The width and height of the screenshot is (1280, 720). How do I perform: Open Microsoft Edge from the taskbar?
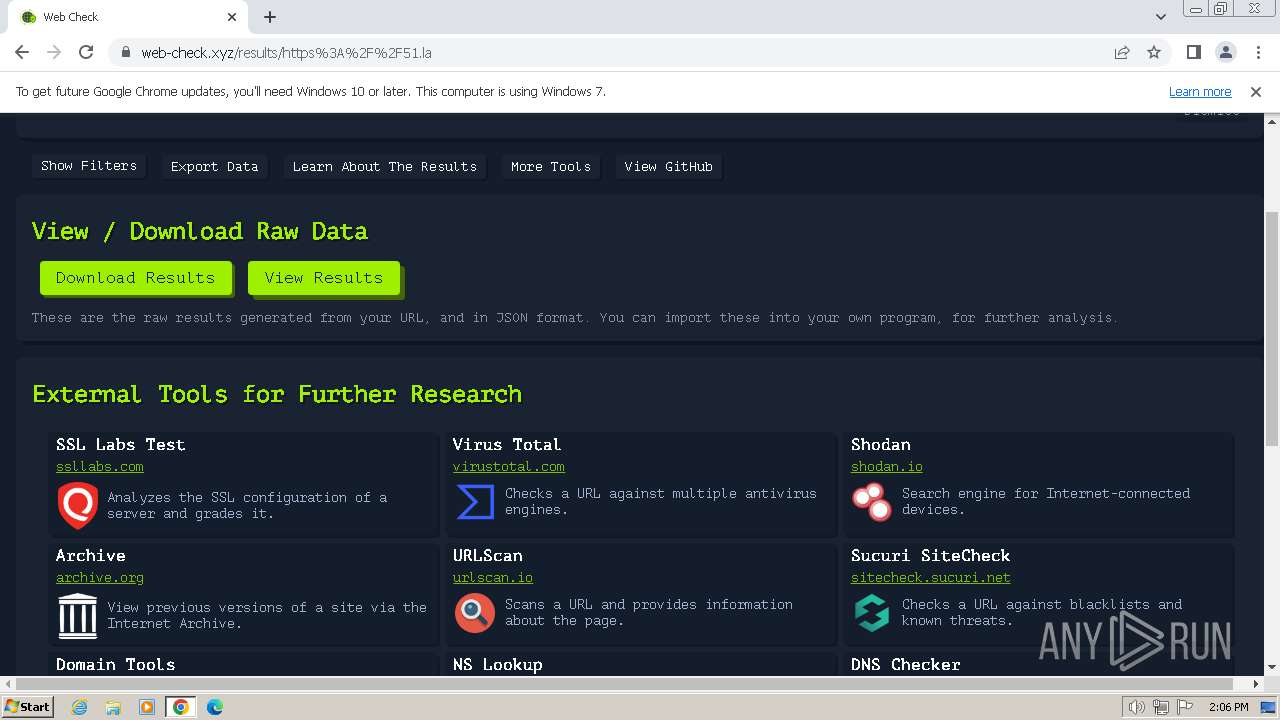click(214, 707)
